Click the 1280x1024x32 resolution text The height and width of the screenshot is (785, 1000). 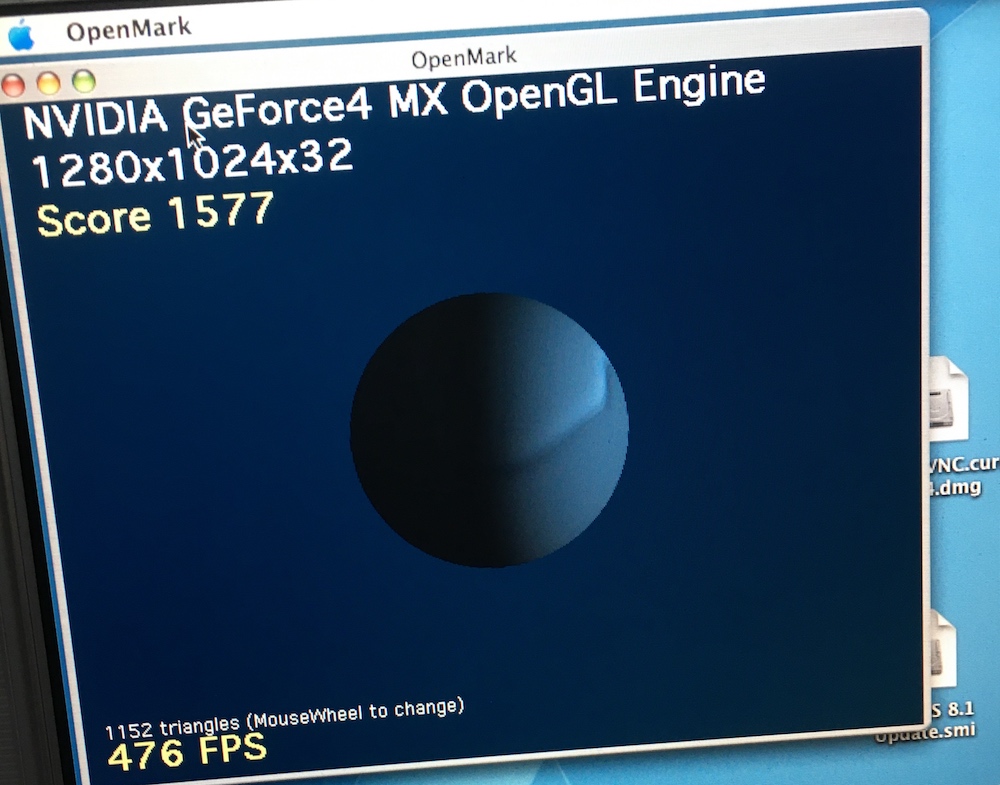pyautogui.click(x=192, y=163)
